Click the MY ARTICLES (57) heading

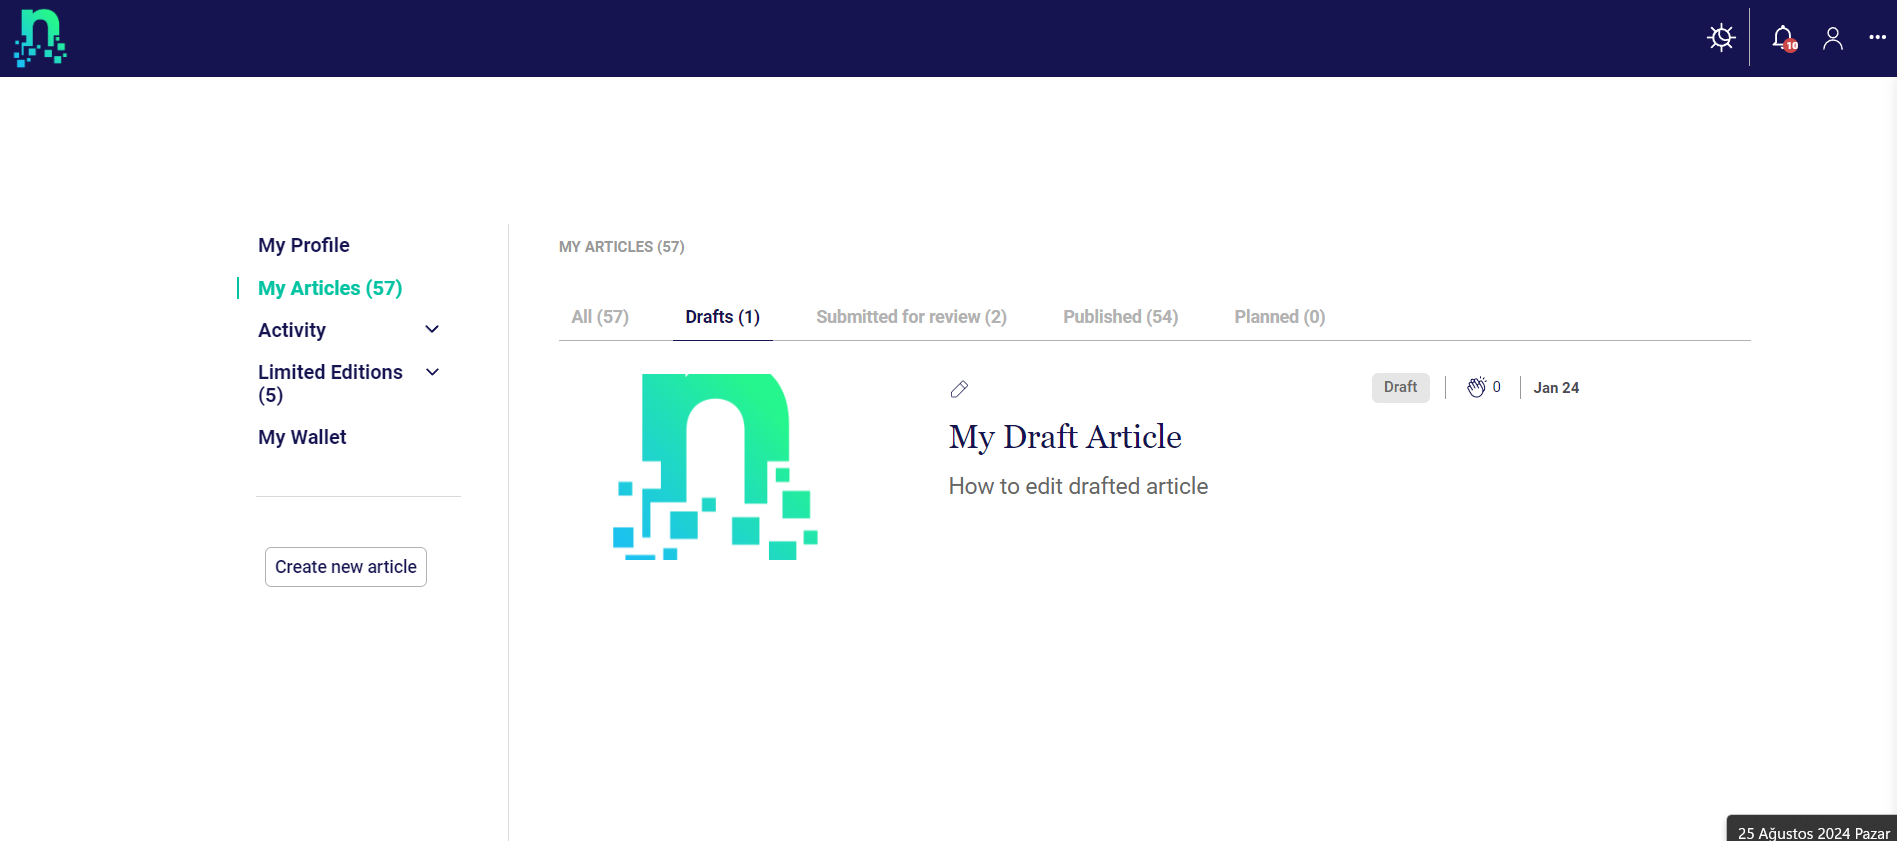tap(621, 247)
